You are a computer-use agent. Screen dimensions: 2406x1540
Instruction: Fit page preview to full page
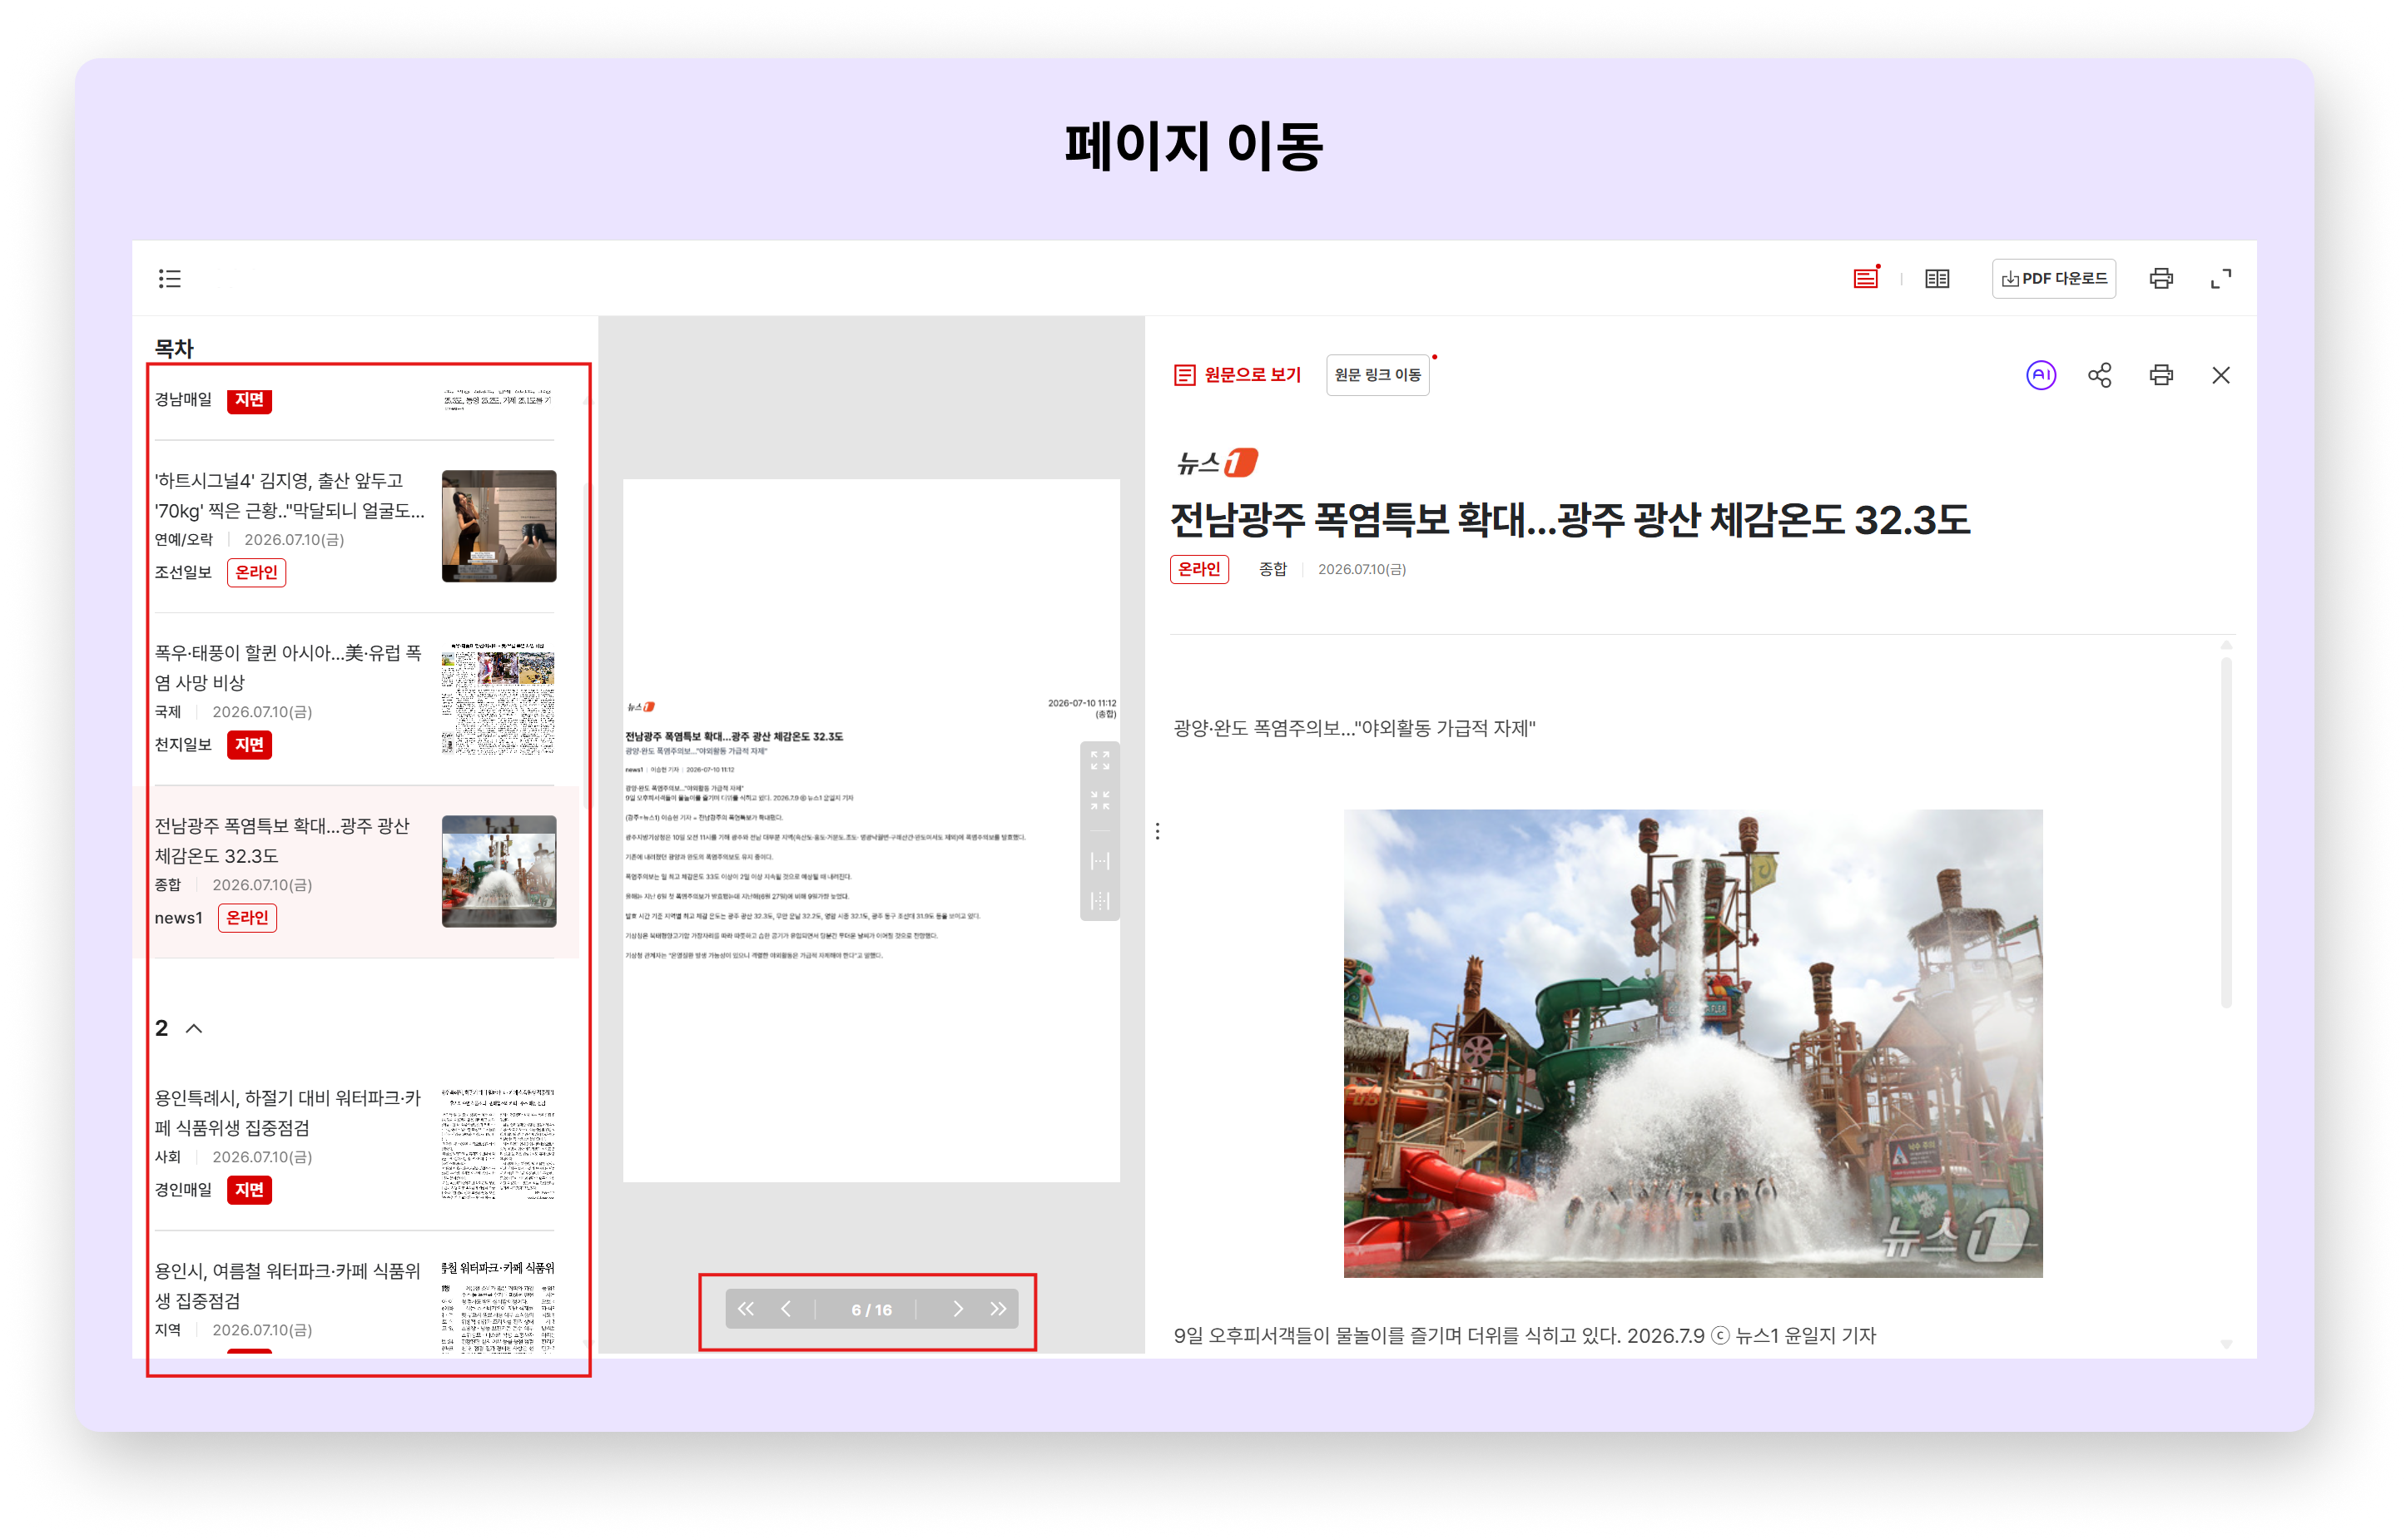(1100, 901)
